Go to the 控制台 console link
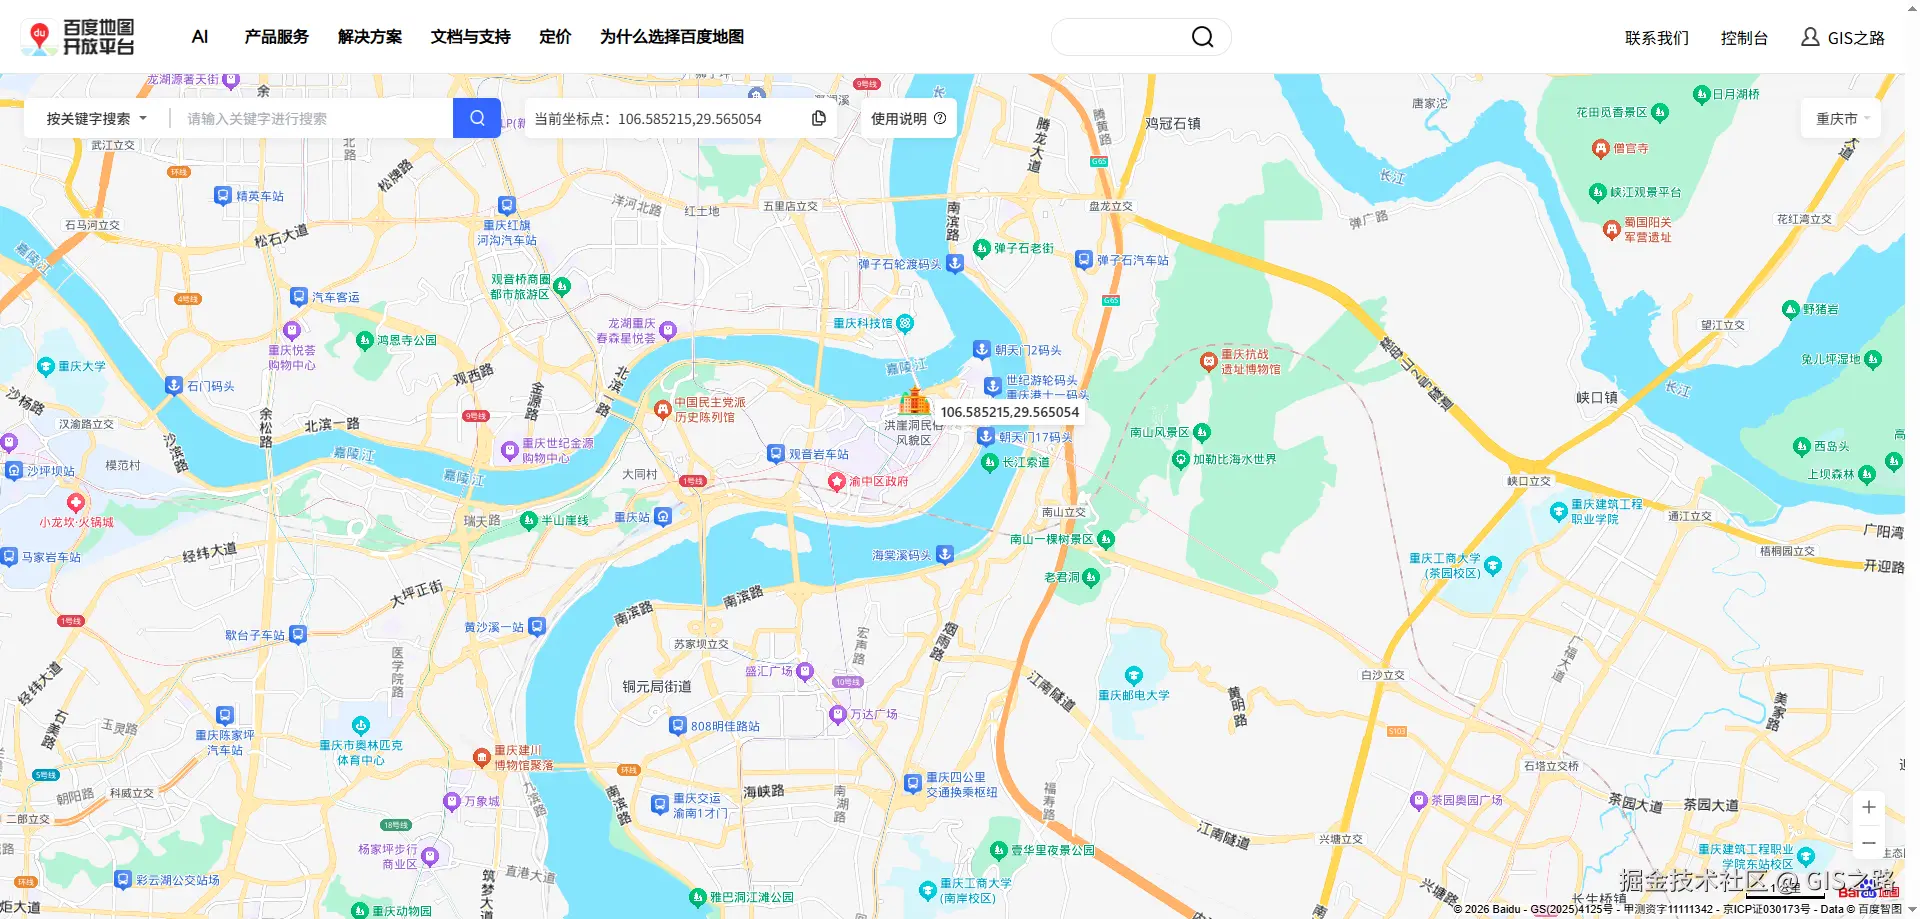 (1744, 38)
